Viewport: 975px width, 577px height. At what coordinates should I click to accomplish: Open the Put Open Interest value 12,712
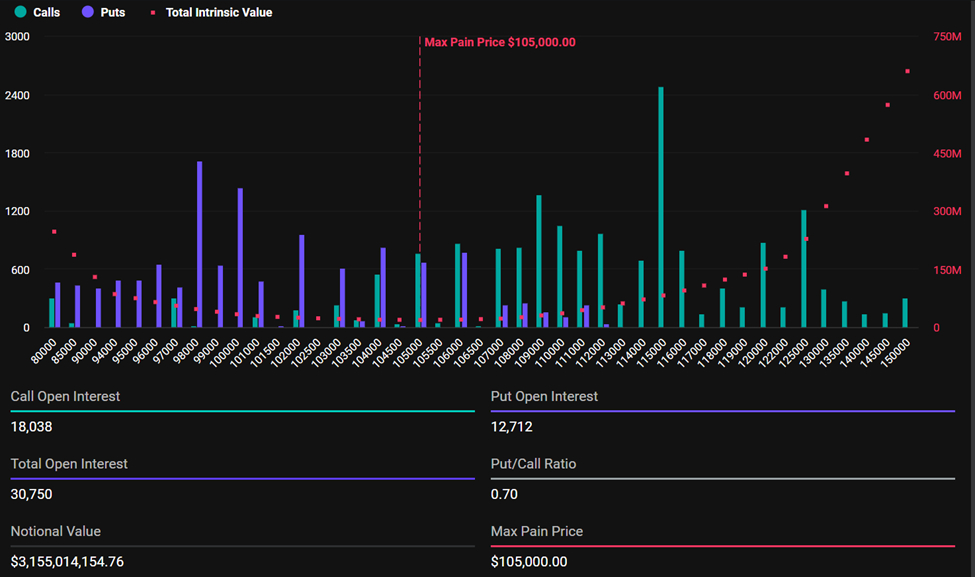(x=514, y=425)
